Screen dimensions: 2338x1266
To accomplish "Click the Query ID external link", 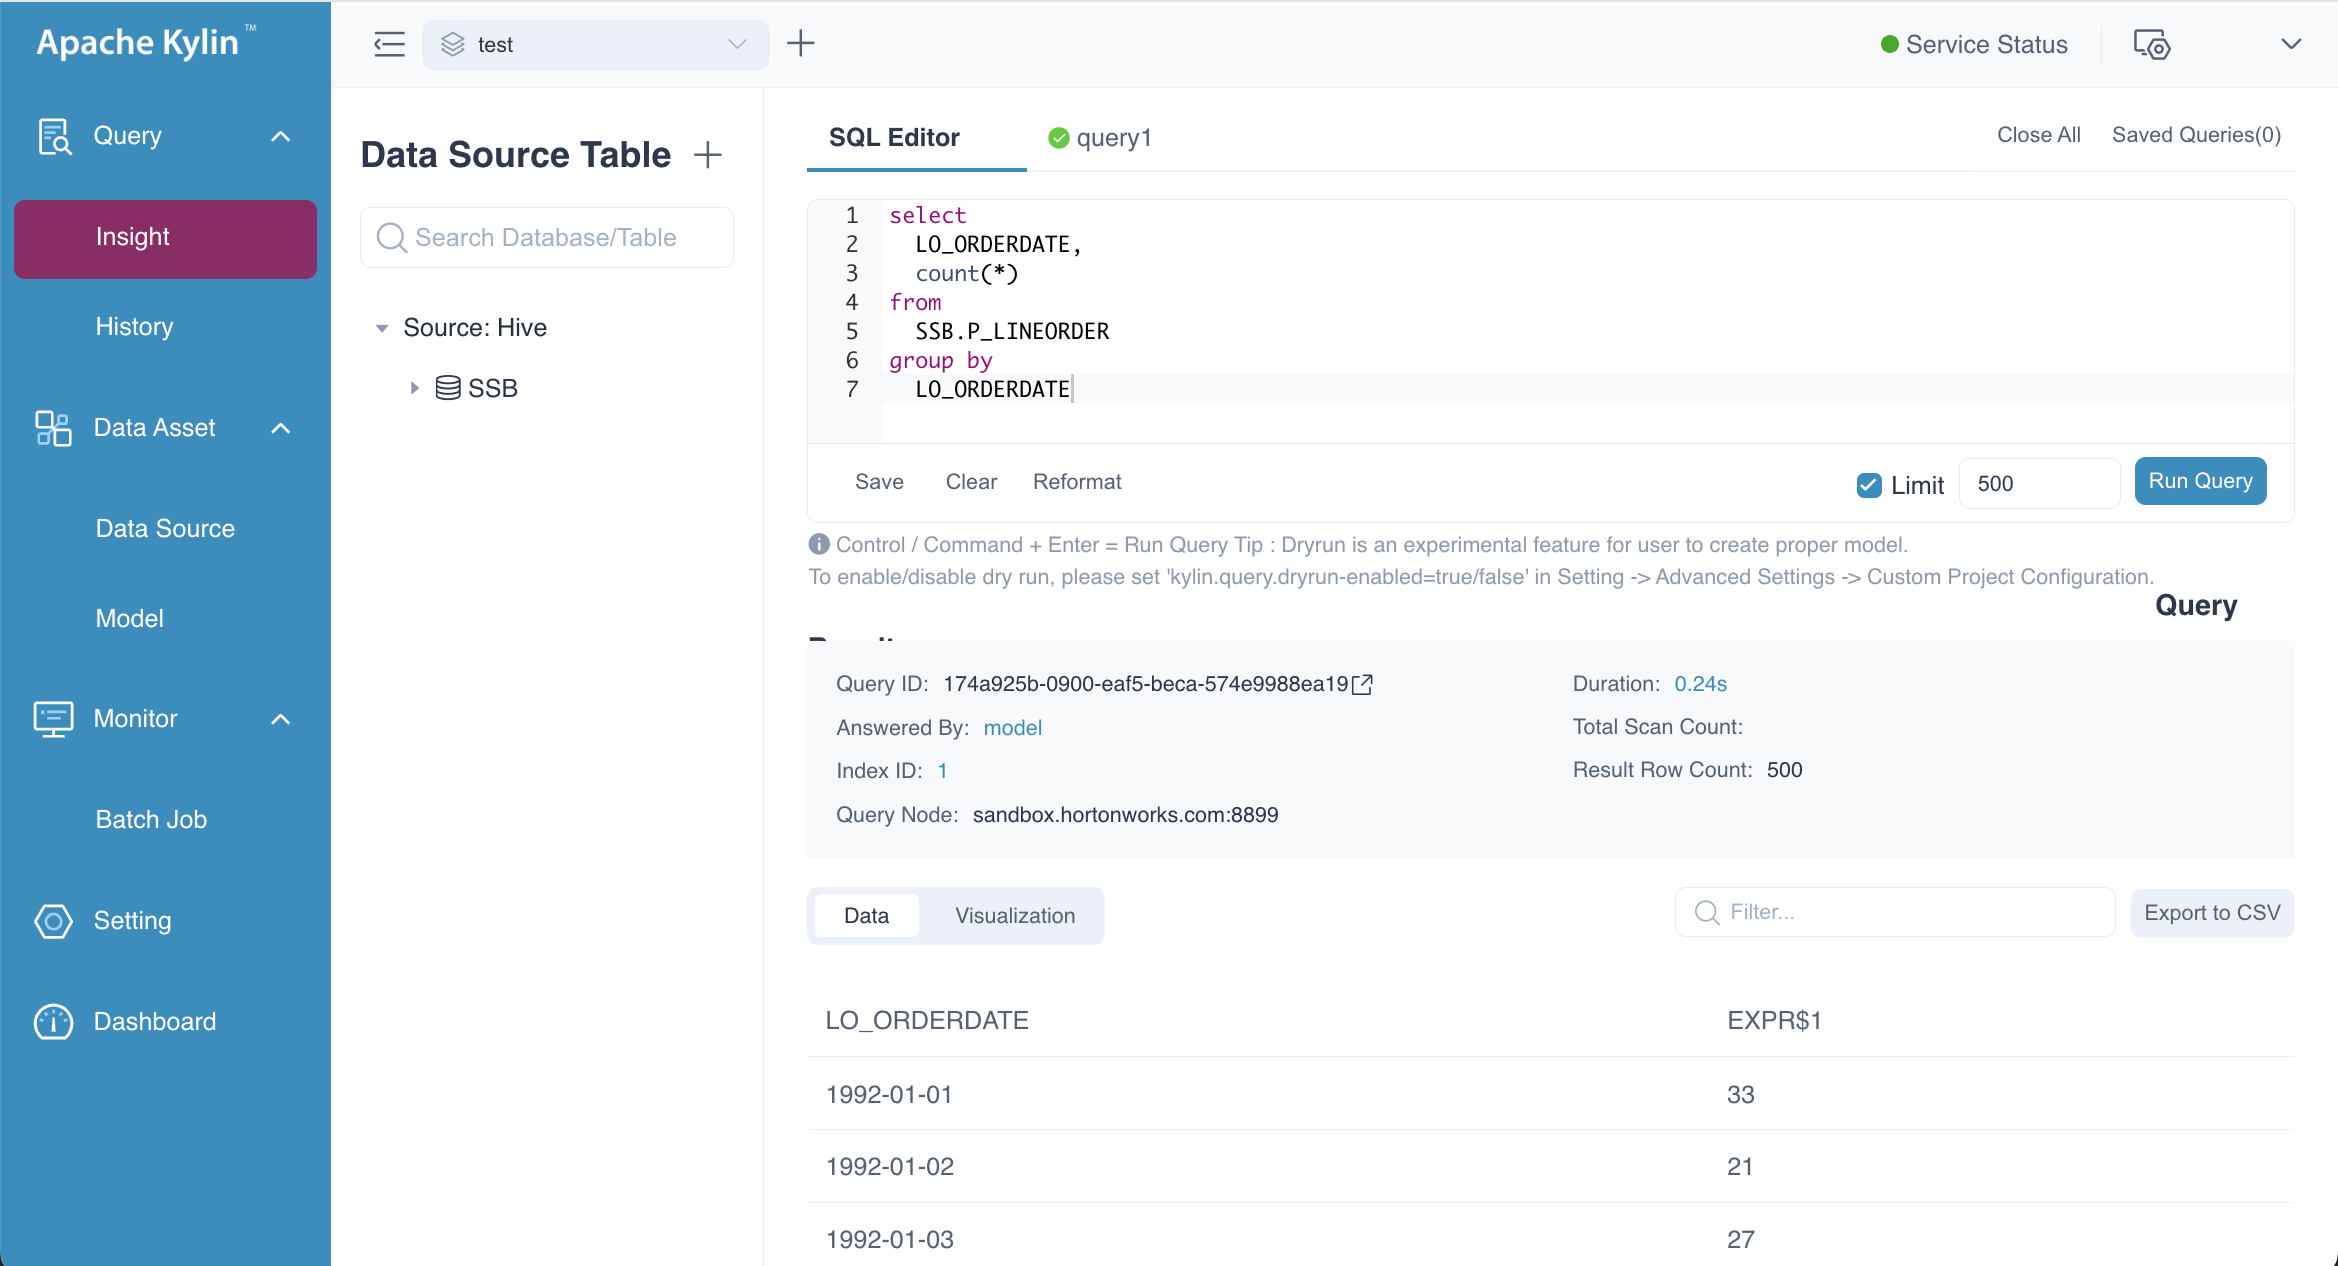I will click(1361, 683).
